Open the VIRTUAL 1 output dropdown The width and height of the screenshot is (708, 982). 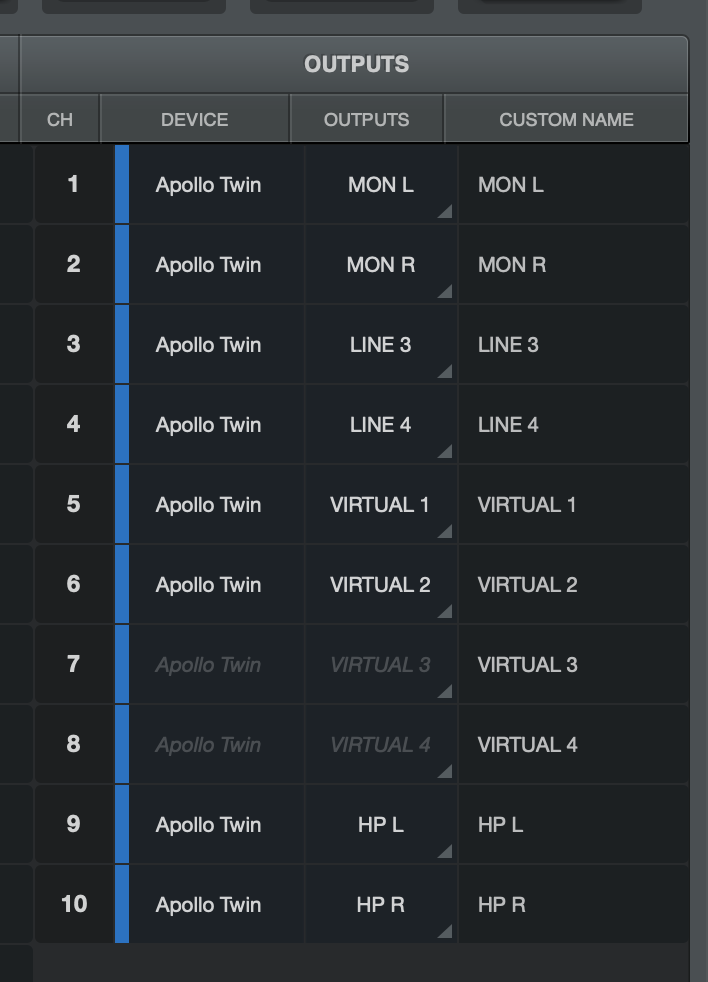pos(381,505)
